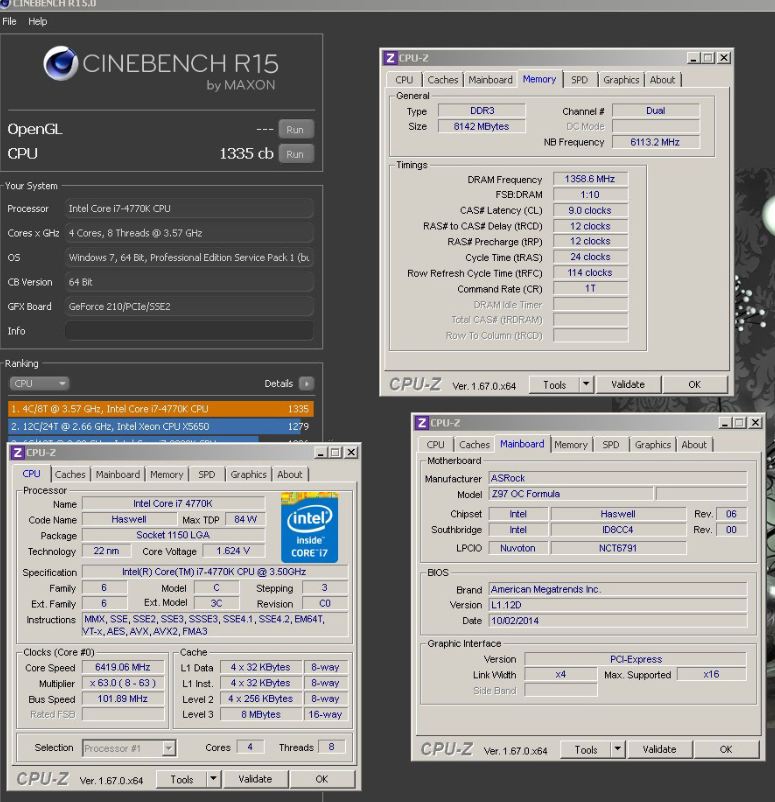Click the Z97 OC Formula model field
The image size is (775, 802).
571,494
